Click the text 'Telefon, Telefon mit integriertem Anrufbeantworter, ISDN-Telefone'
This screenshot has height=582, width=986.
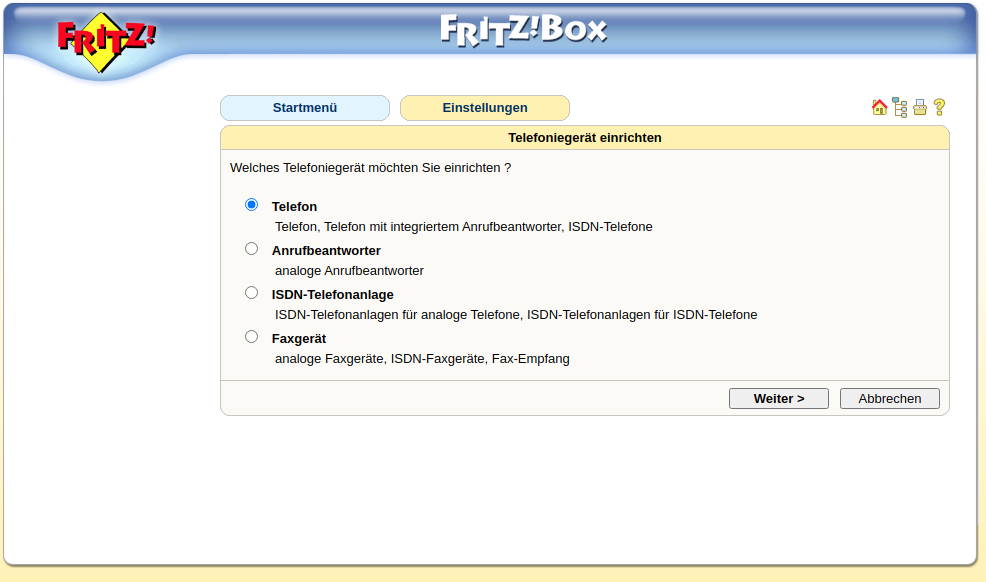pos(464,227)
